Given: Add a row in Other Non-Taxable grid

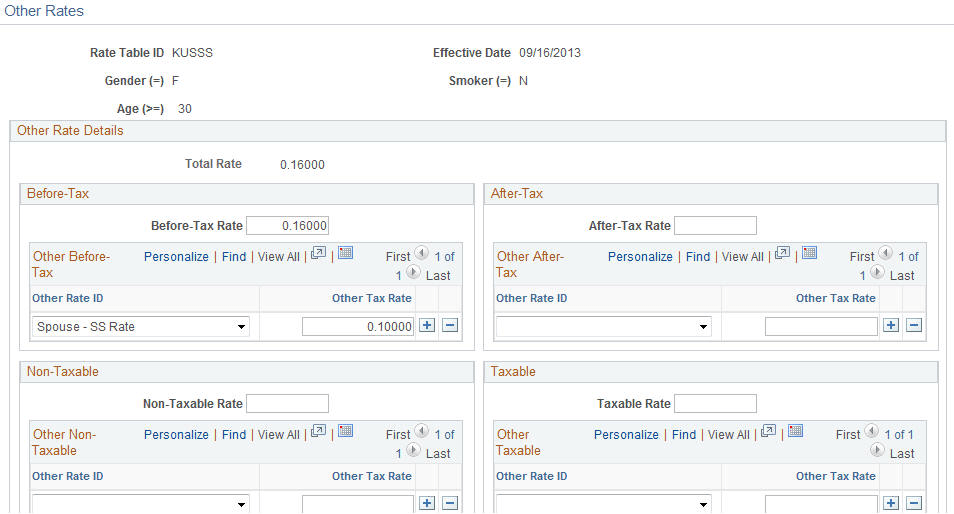Looking at the screenshot, I should tap(427, 503).
